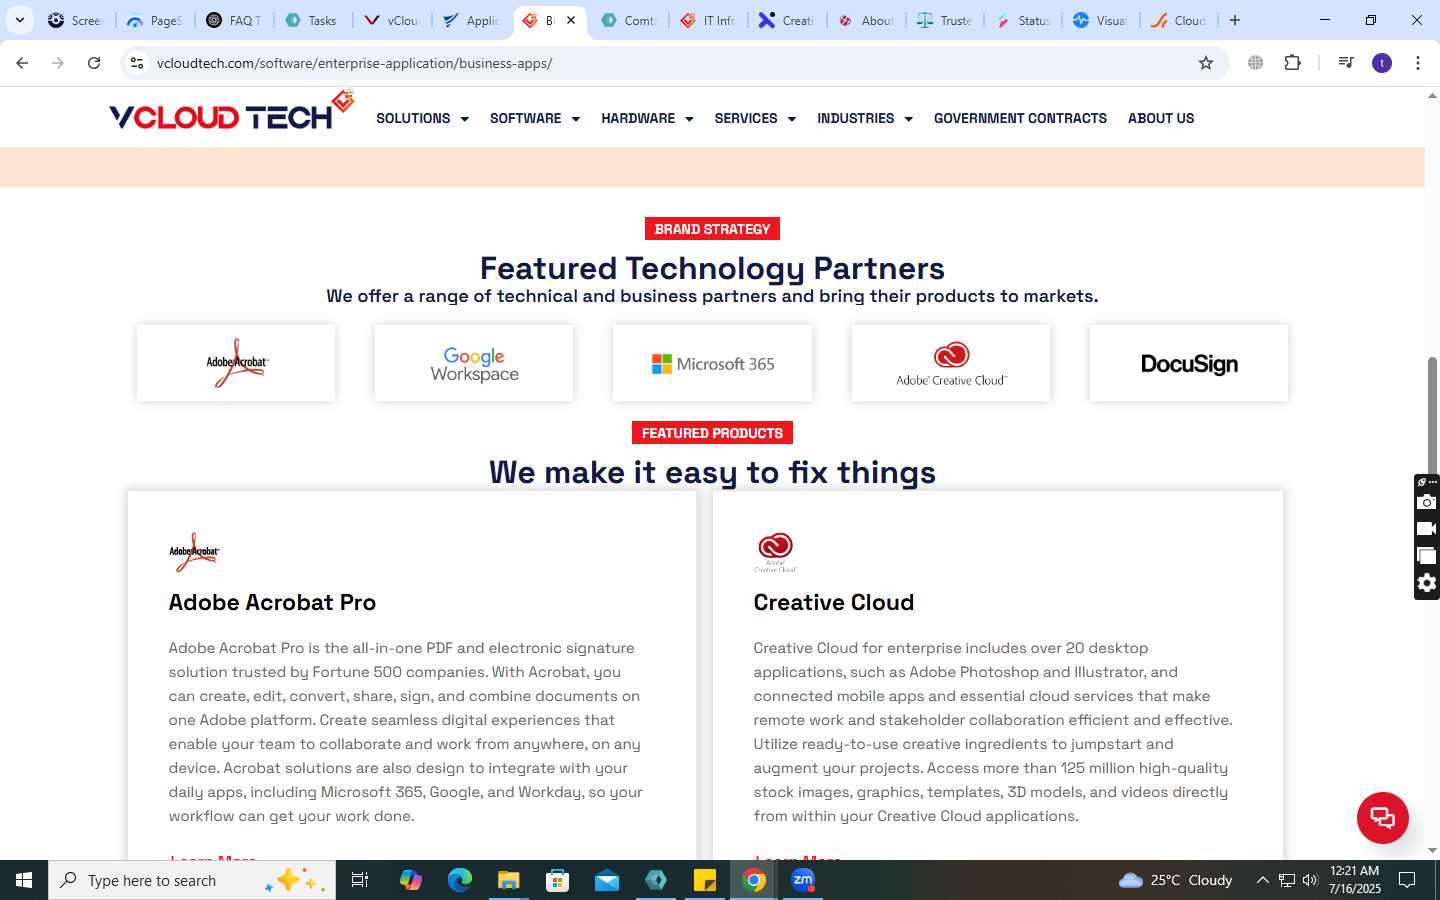This screenshot has width=1440, height=900.
Task: Switch to the Trusted tab
Action: pos(944,20)
